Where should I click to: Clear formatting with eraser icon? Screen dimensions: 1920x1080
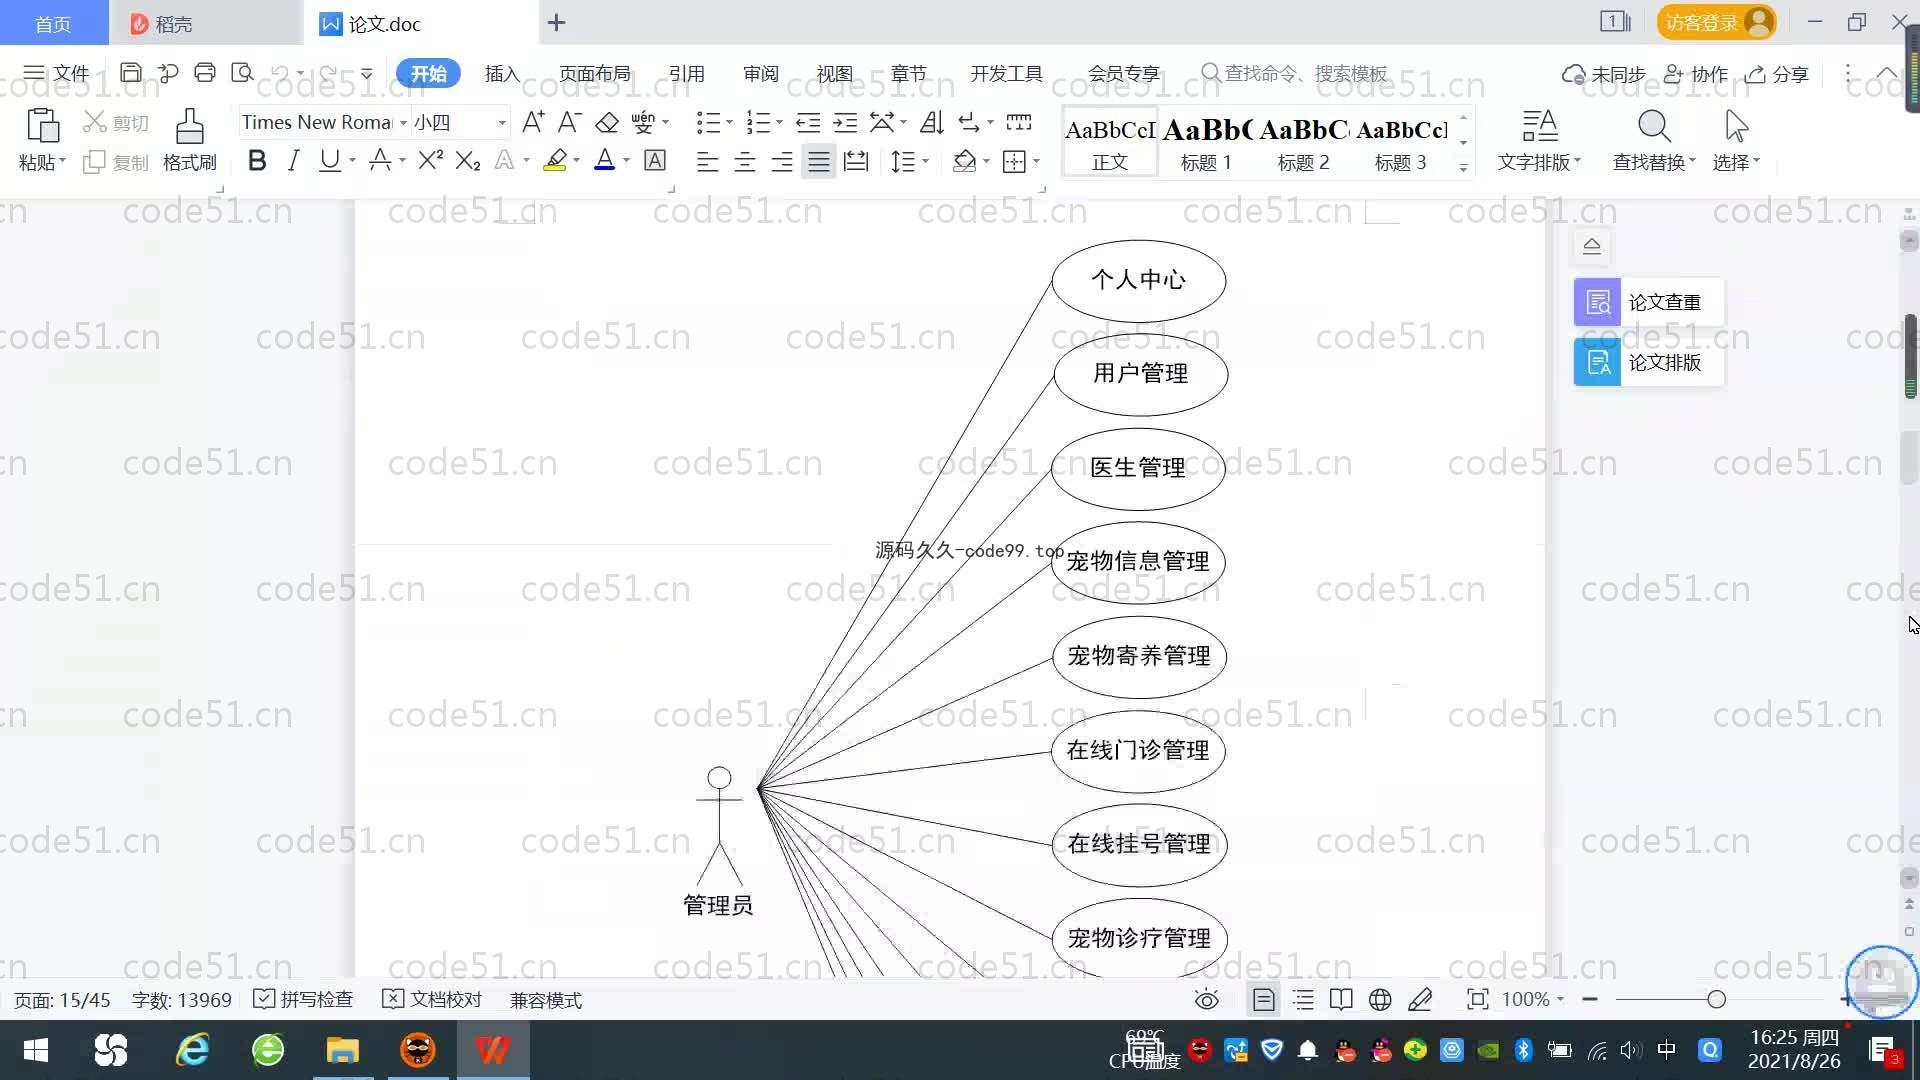[607, 122]
